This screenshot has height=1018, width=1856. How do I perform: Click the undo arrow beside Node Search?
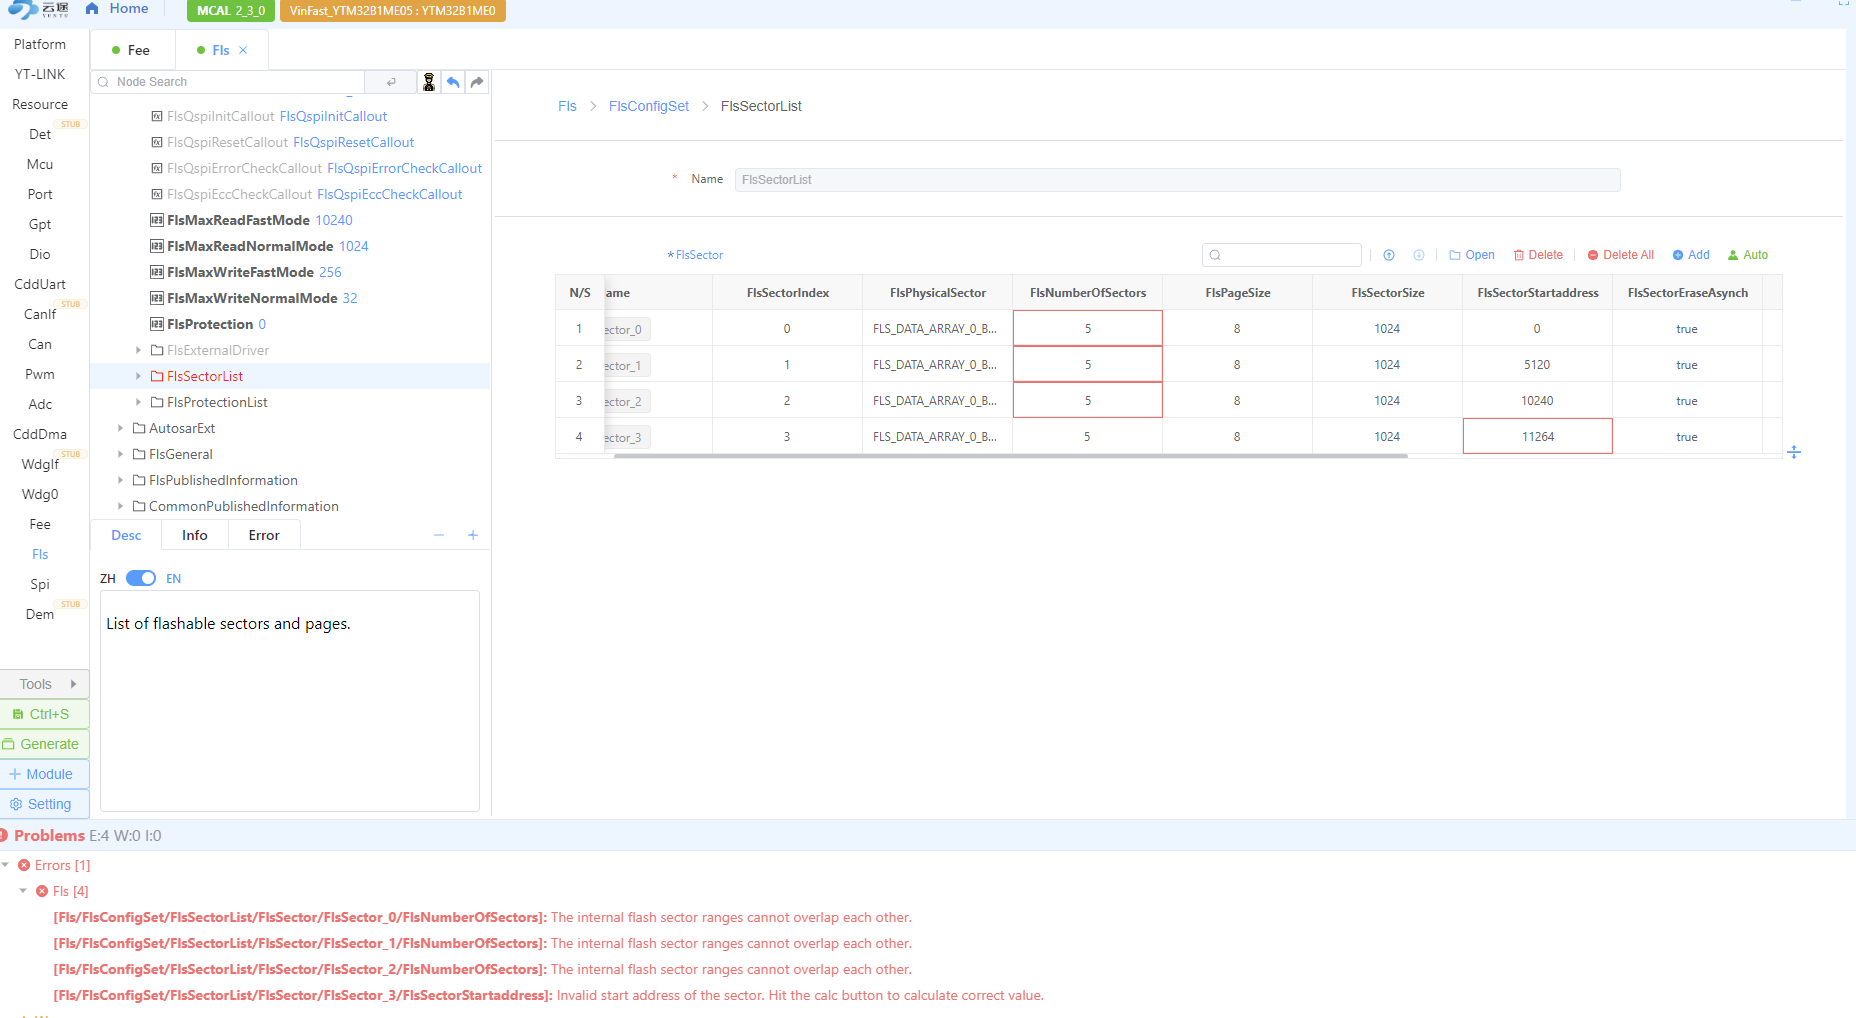click(x=453, y=82)
